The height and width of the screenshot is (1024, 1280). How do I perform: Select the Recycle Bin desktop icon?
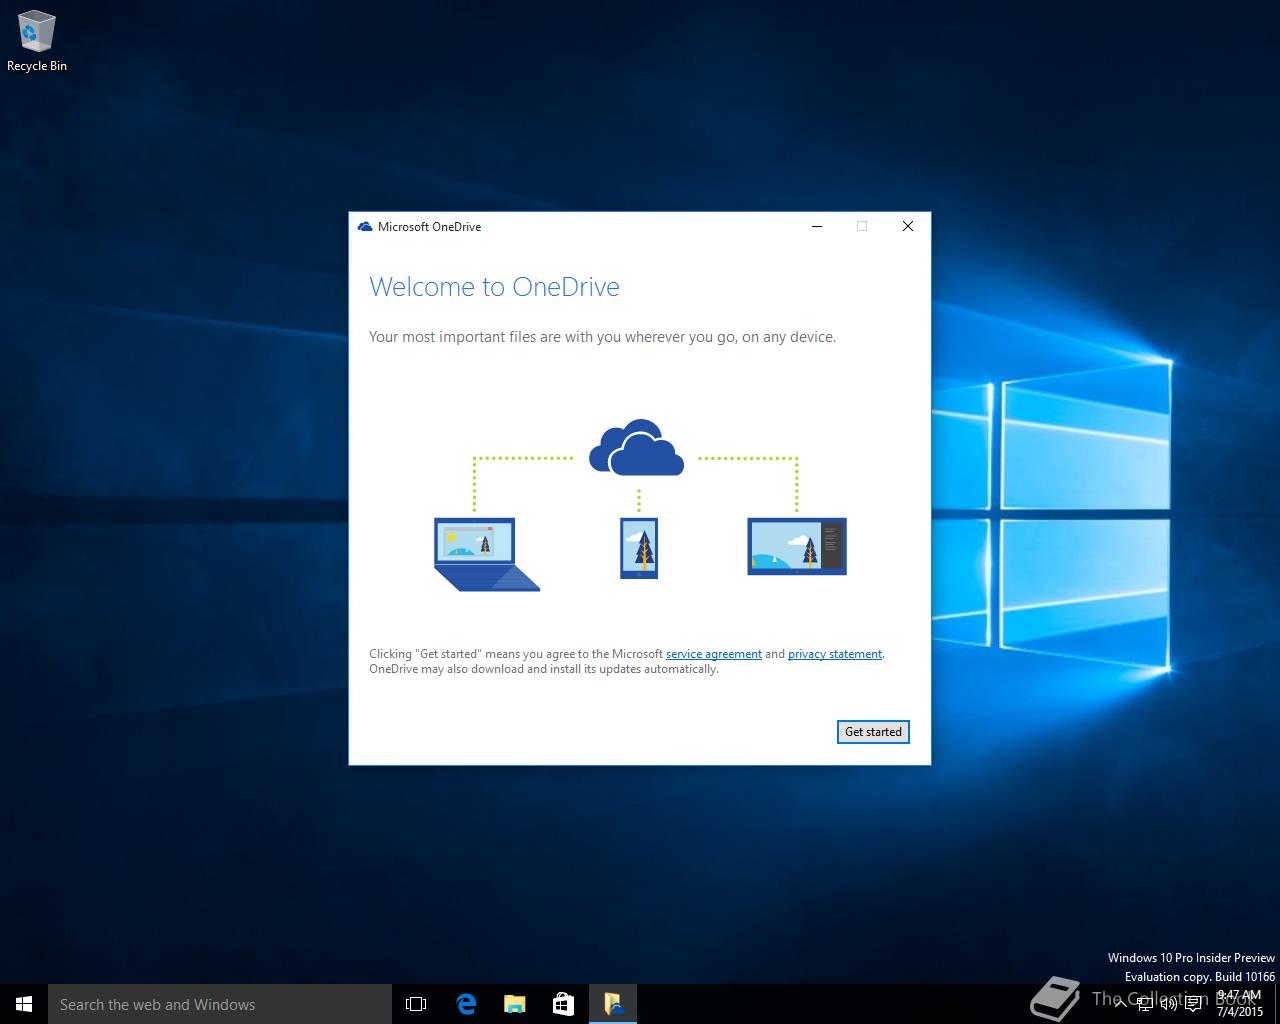pyautogui.click(x=37, y=41)
